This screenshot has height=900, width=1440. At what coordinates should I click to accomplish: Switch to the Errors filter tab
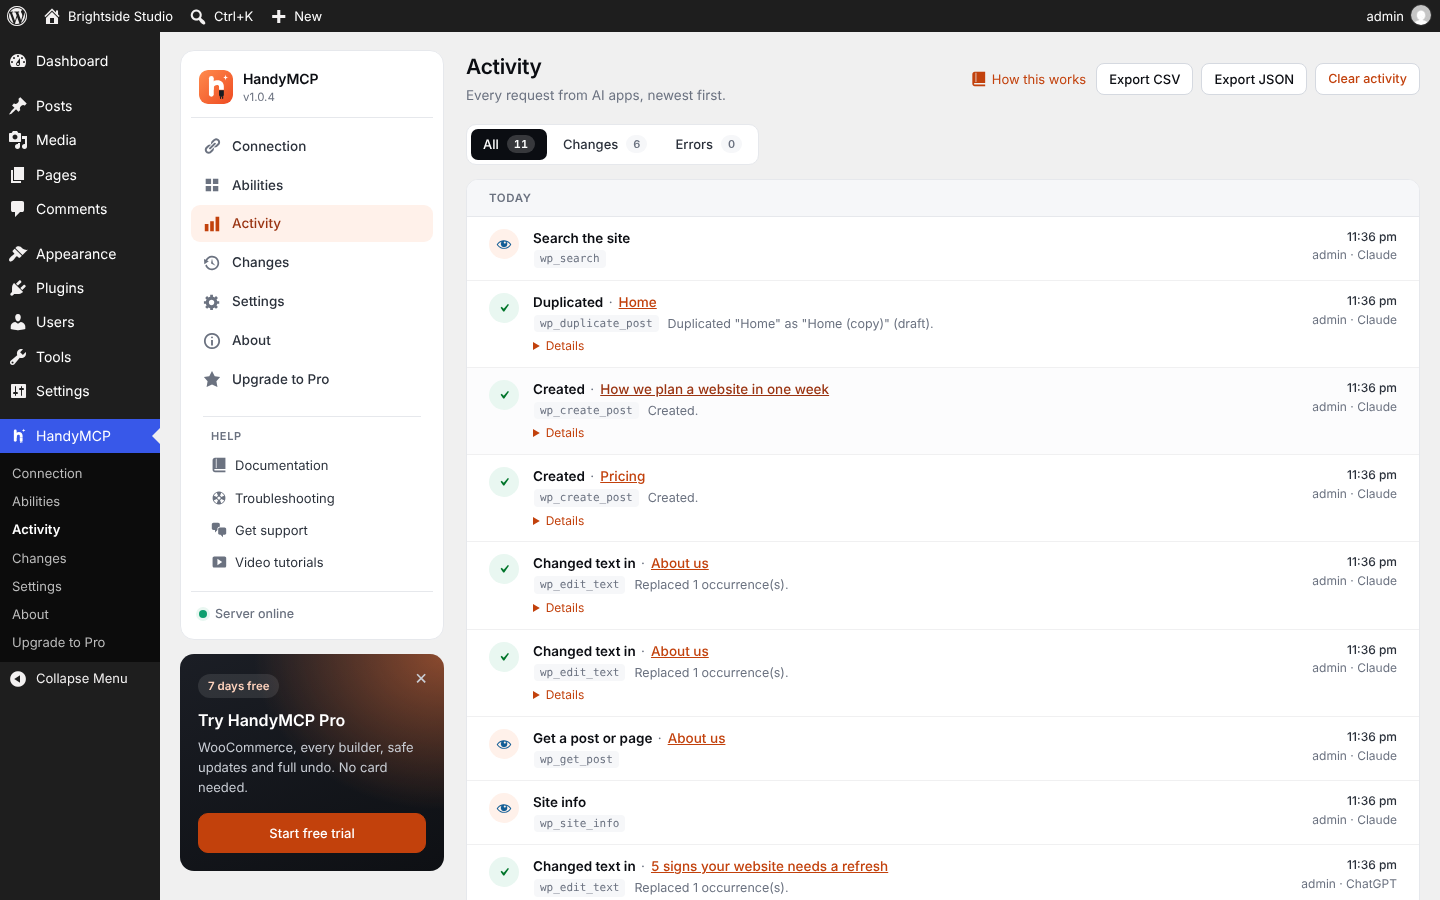click(x=707, y=144)
